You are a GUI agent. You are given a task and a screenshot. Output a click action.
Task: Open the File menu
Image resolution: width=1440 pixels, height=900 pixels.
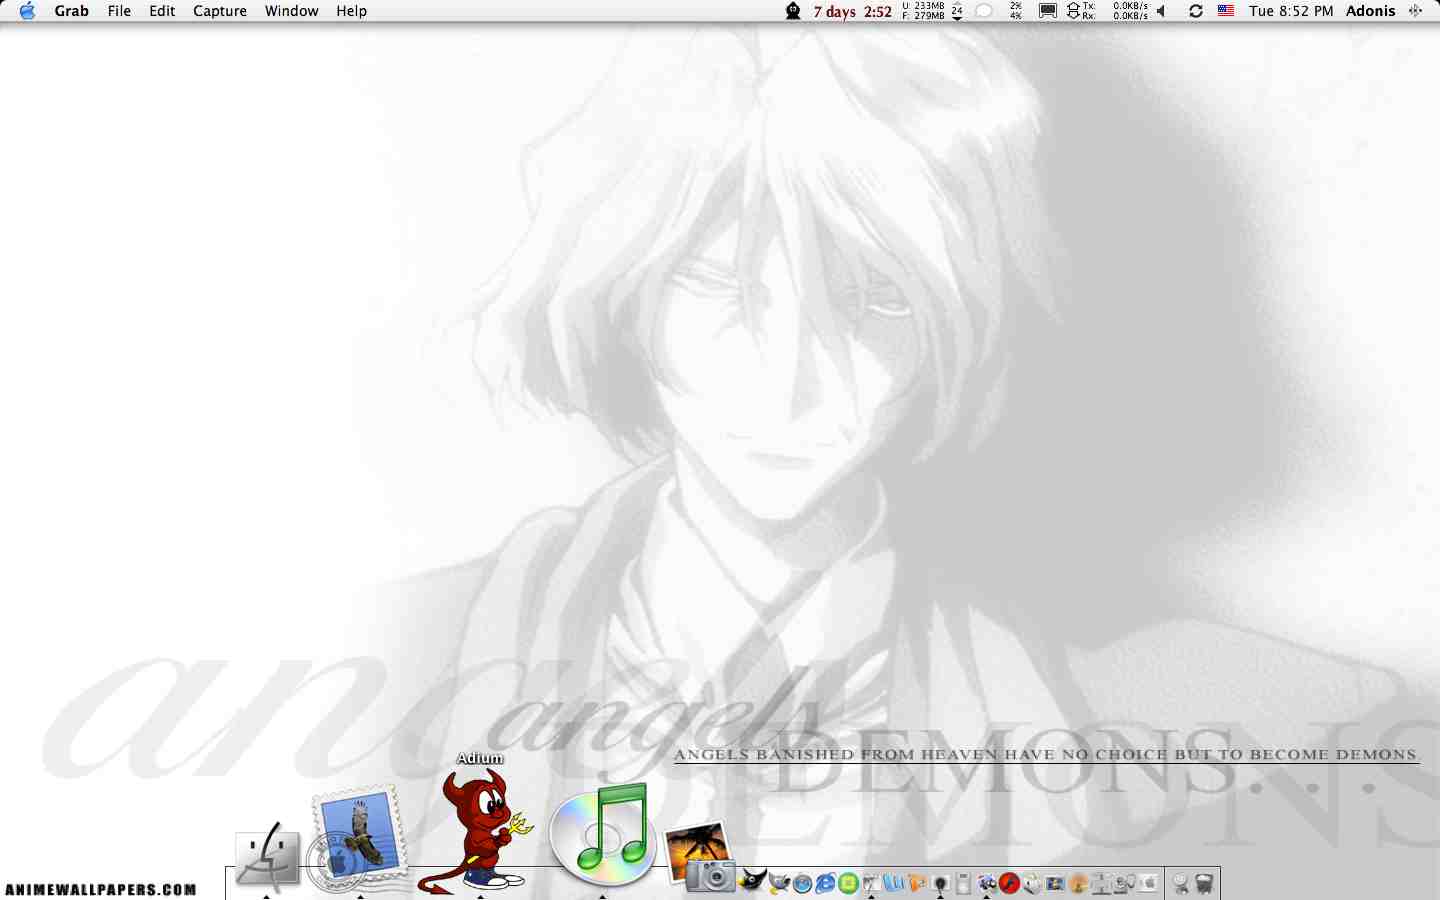[x=119, y=11]
